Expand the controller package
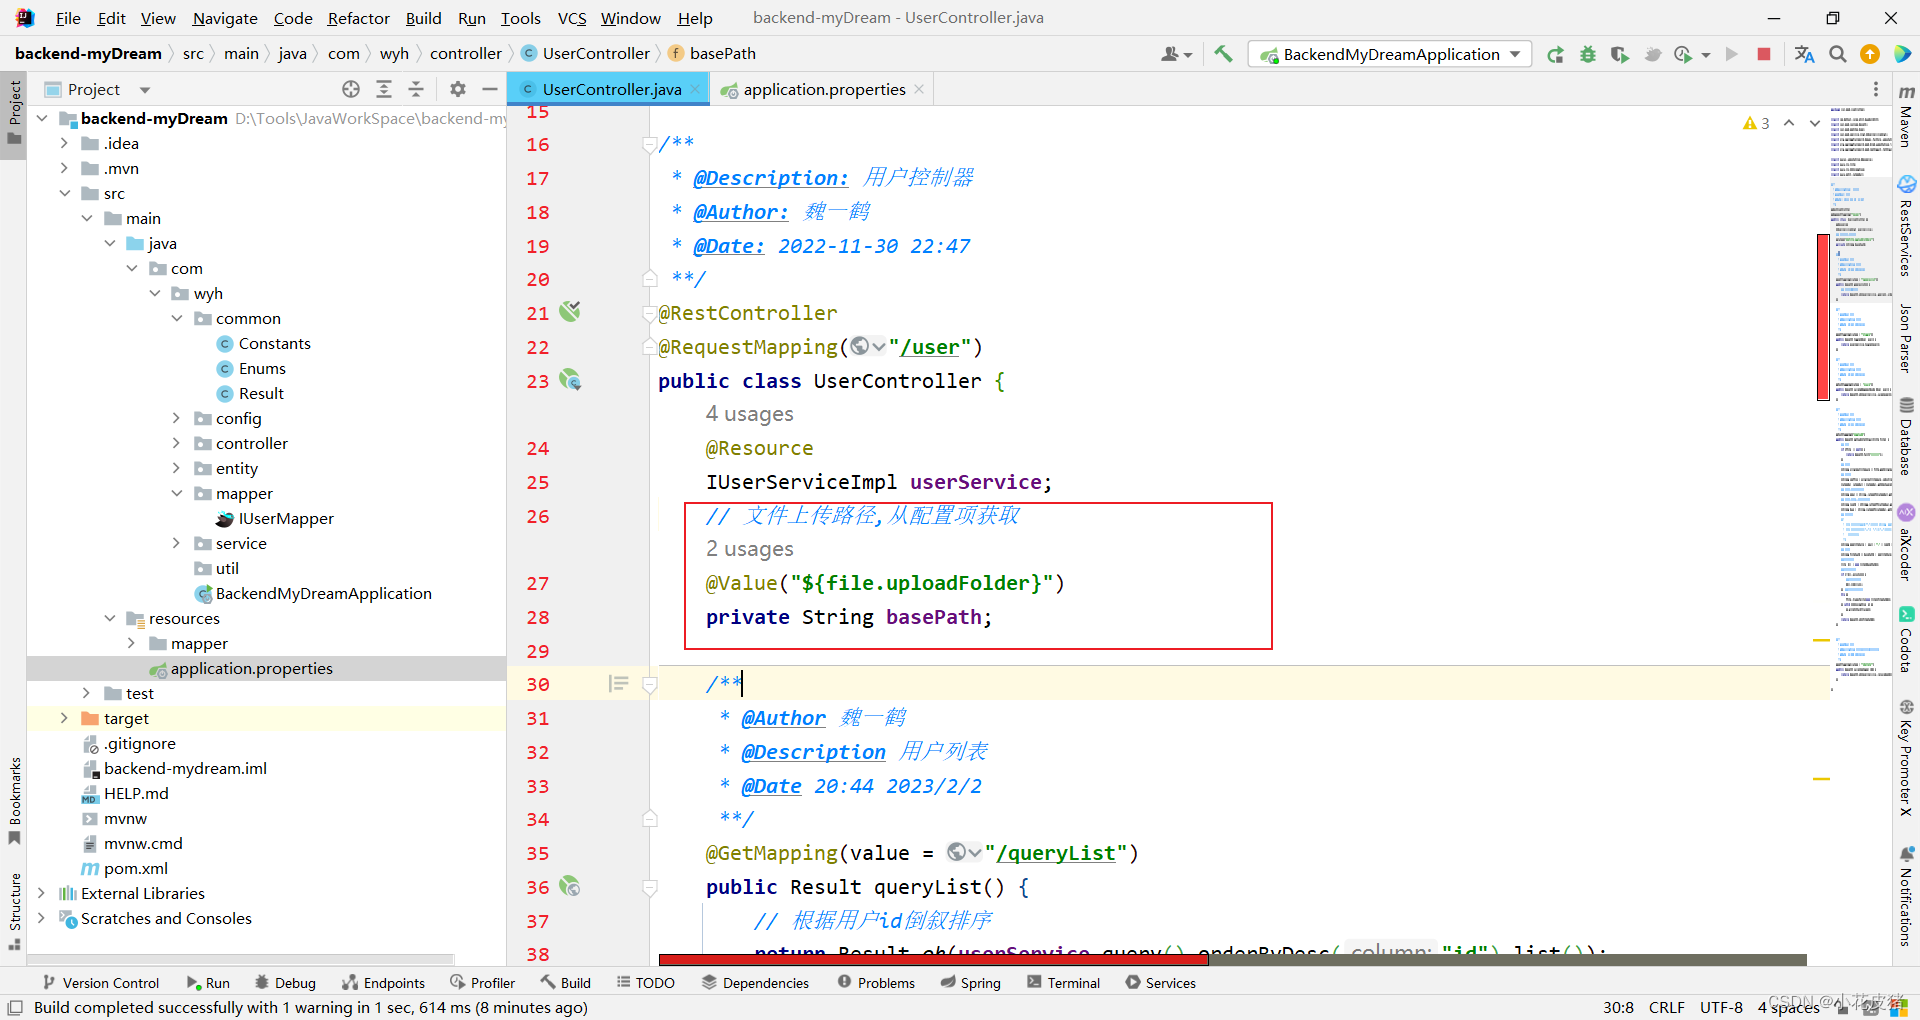The width and height of the screenshot is (1920, 1020). tap(176, 443)
